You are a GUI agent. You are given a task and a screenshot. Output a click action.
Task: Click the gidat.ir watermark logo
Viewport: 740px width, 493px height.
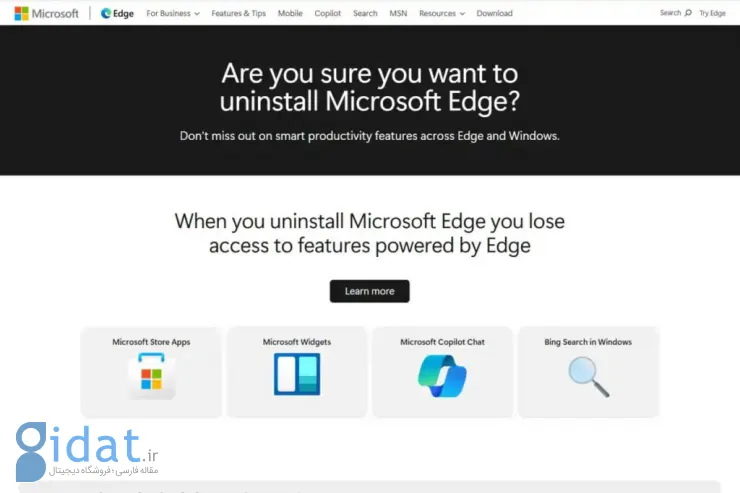(87, 451)
